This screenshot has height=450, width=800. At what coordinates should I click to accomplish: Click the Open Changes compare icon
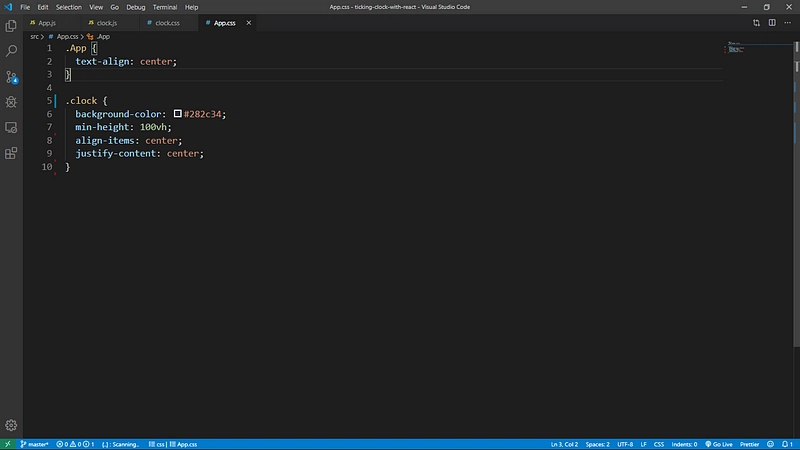point(756,23)
